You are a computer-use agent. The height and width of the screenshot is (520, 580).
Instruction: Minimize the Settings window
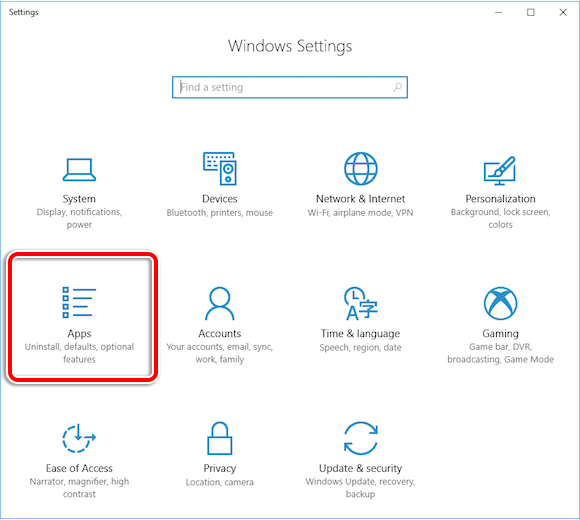tap(499, 13)
